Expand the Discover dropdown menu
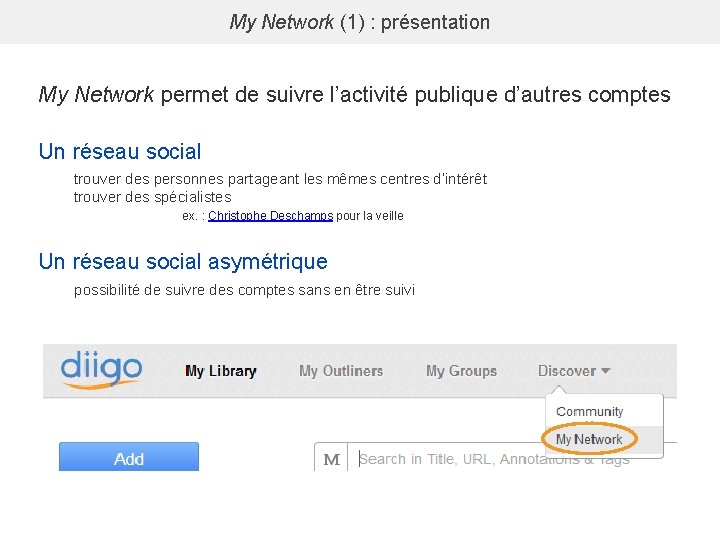The height and width of the screenshot is (540, 720). click(574, 371)
